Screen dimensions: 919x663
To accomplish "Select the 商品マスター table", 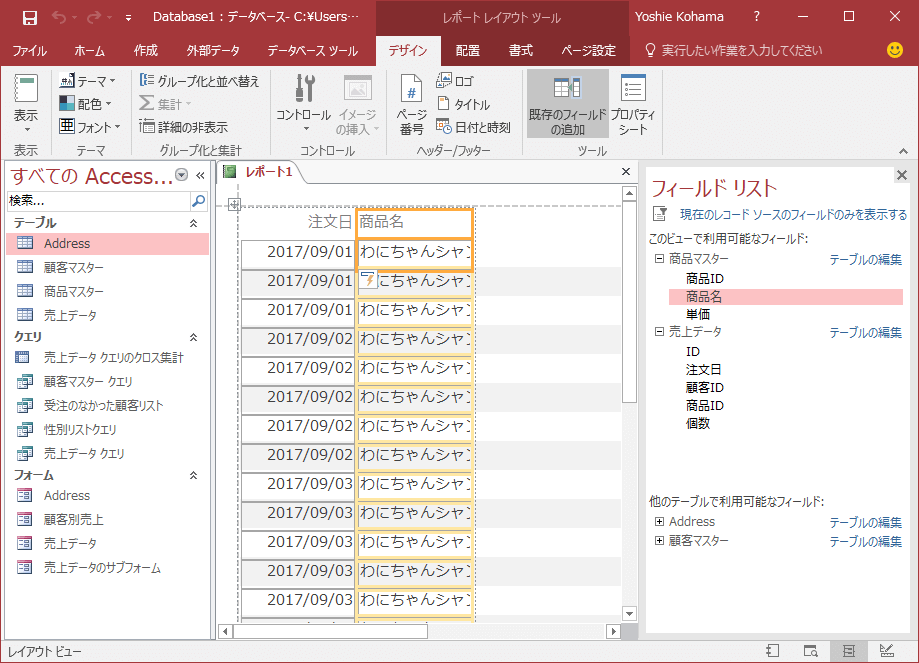I will point(108,291).
